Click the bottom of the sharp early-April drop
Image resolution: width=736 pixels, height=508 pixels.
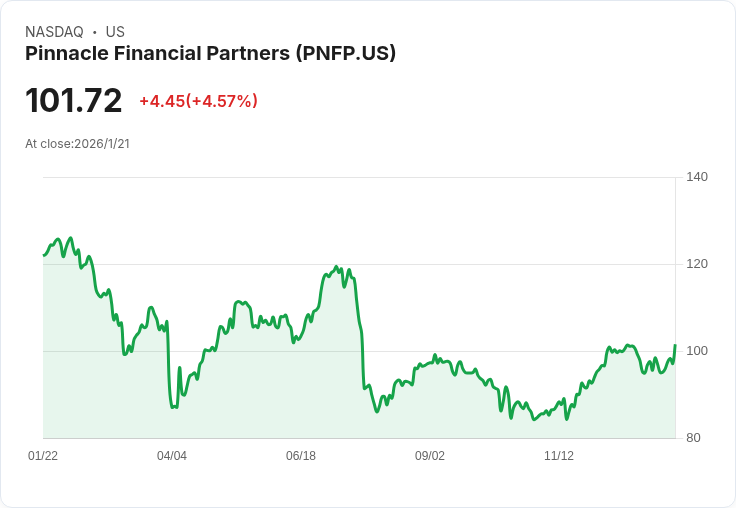tap(172, 407)
